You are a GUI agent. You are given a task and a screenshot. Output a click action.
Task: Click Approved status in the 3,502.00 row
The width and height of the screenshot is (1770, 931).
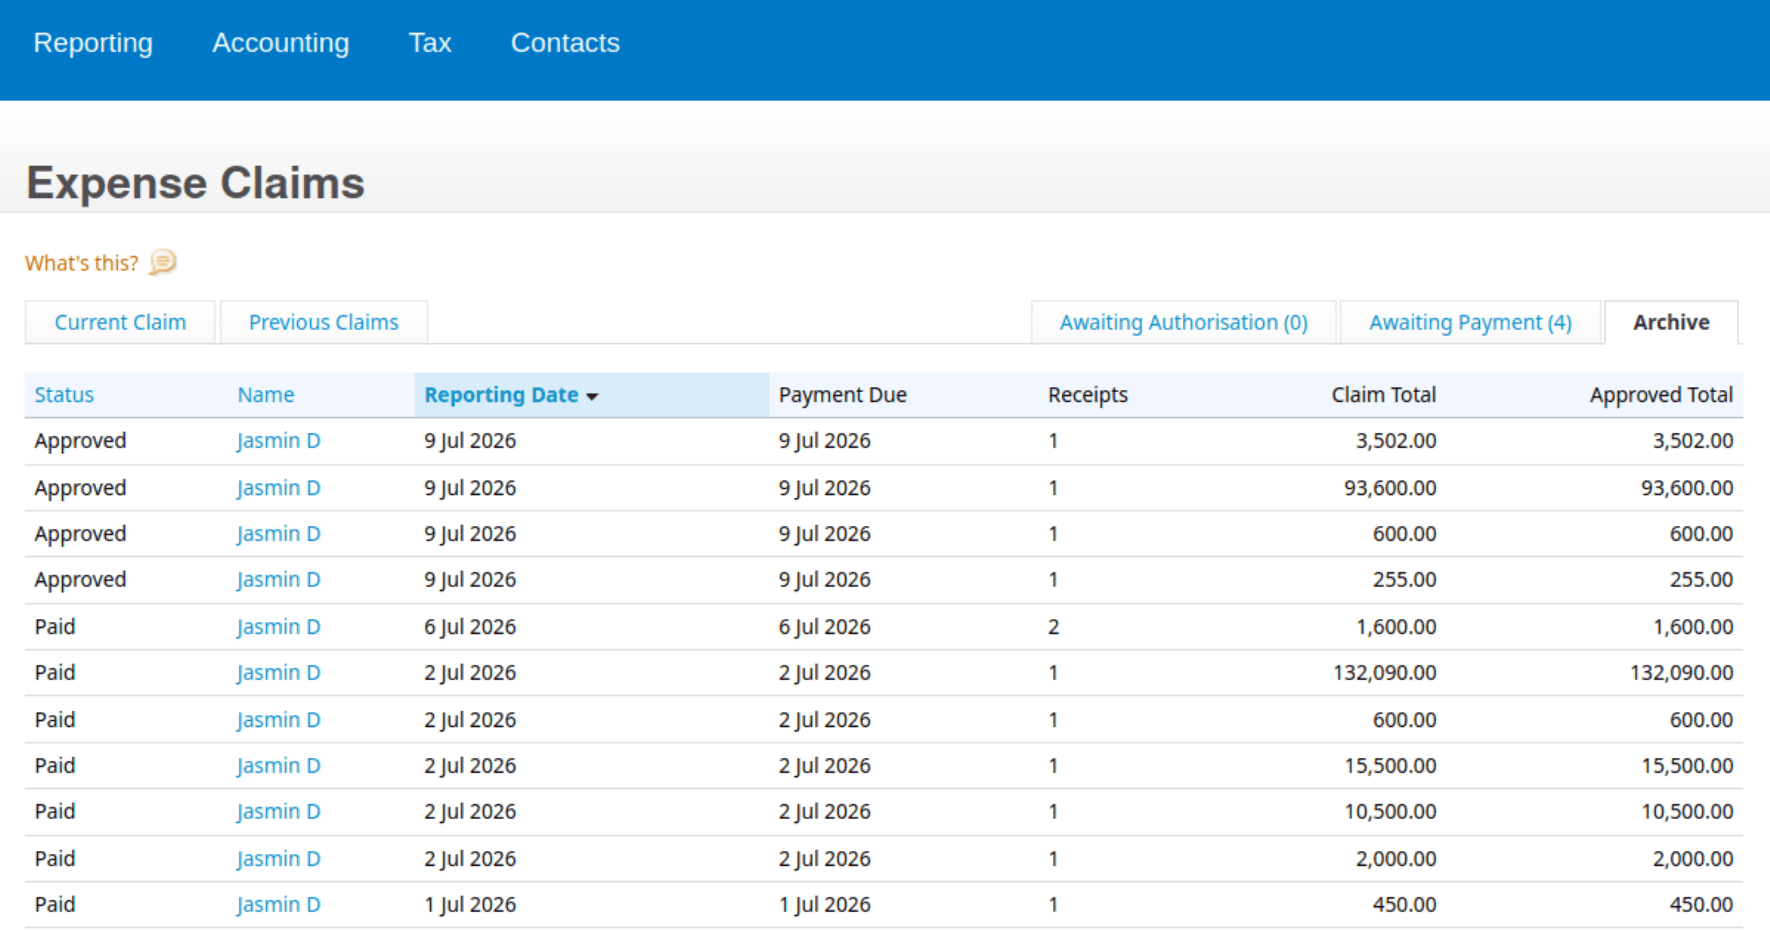pos(80,441)
